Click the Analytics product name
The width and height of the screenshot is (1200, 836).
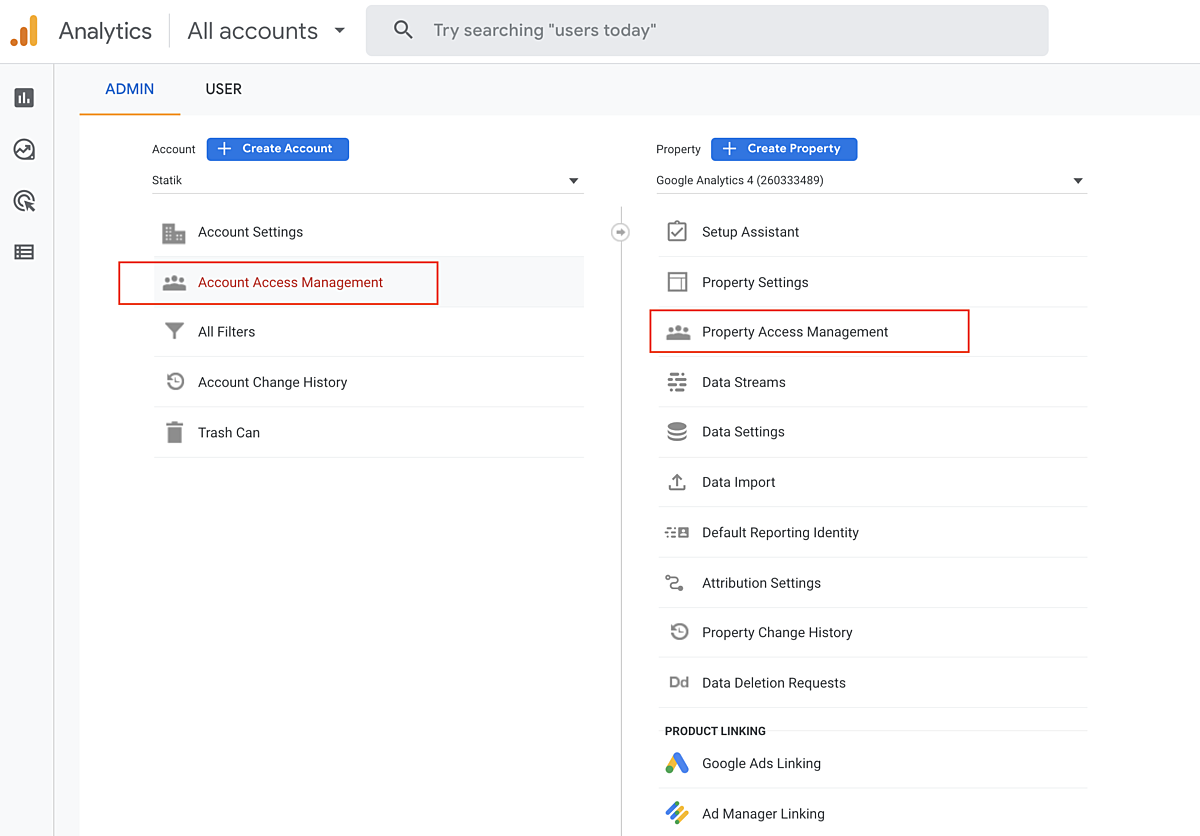(105, 31)
